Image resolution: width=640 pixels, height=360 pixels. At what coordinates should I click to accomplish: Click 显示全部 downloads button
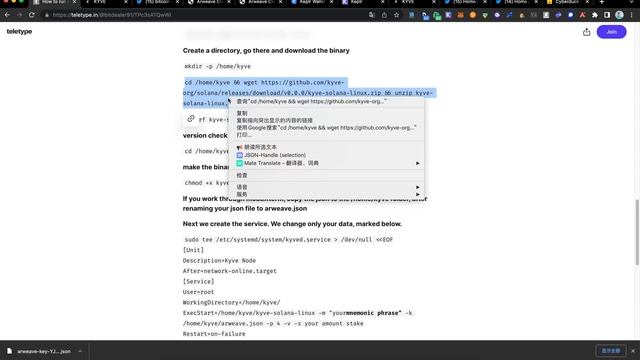pos(611,351)
